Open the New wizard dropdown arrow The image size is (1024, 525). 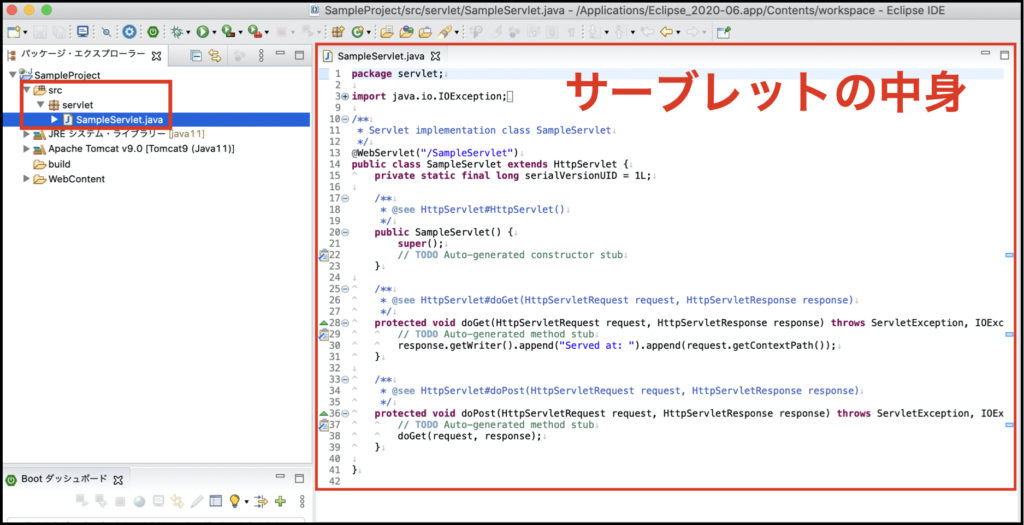click(x=25, y=32)
